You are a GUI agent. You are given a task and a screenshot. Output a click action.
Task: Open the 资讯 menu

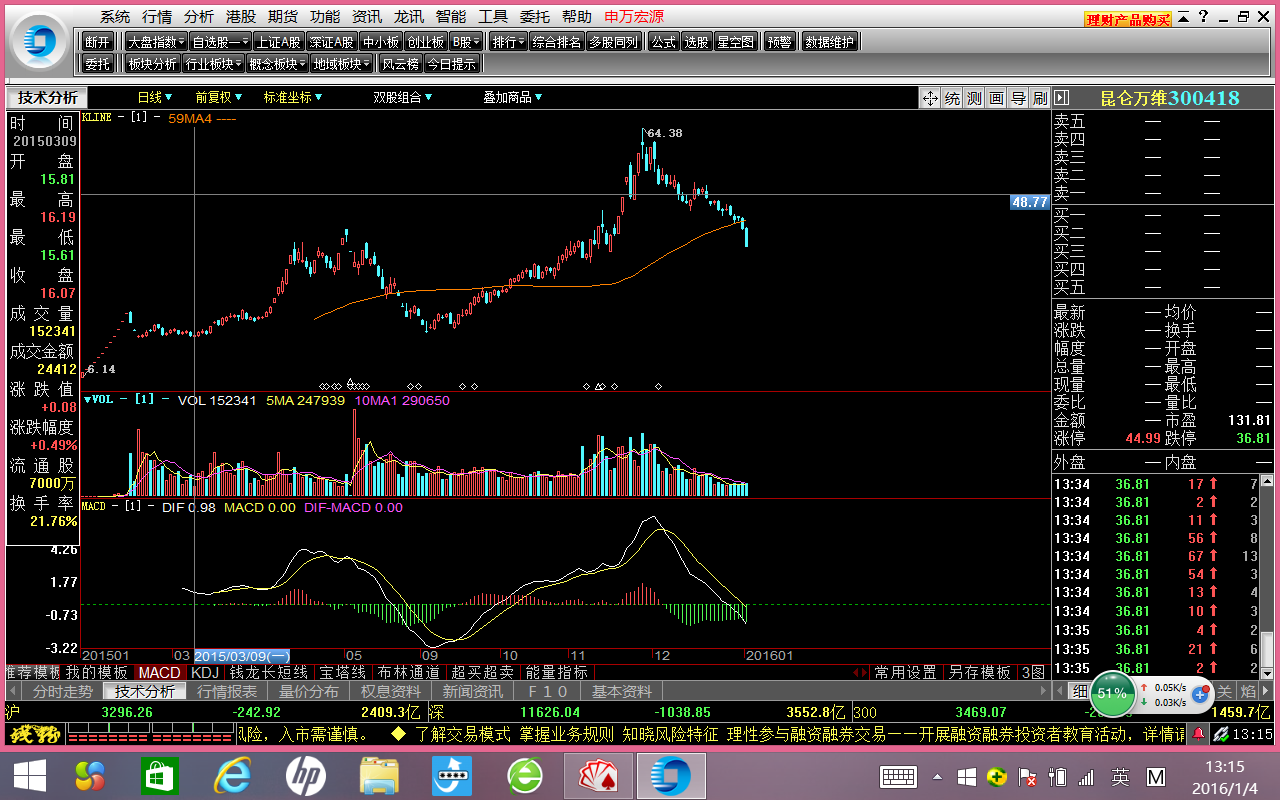tap(367, 16)
